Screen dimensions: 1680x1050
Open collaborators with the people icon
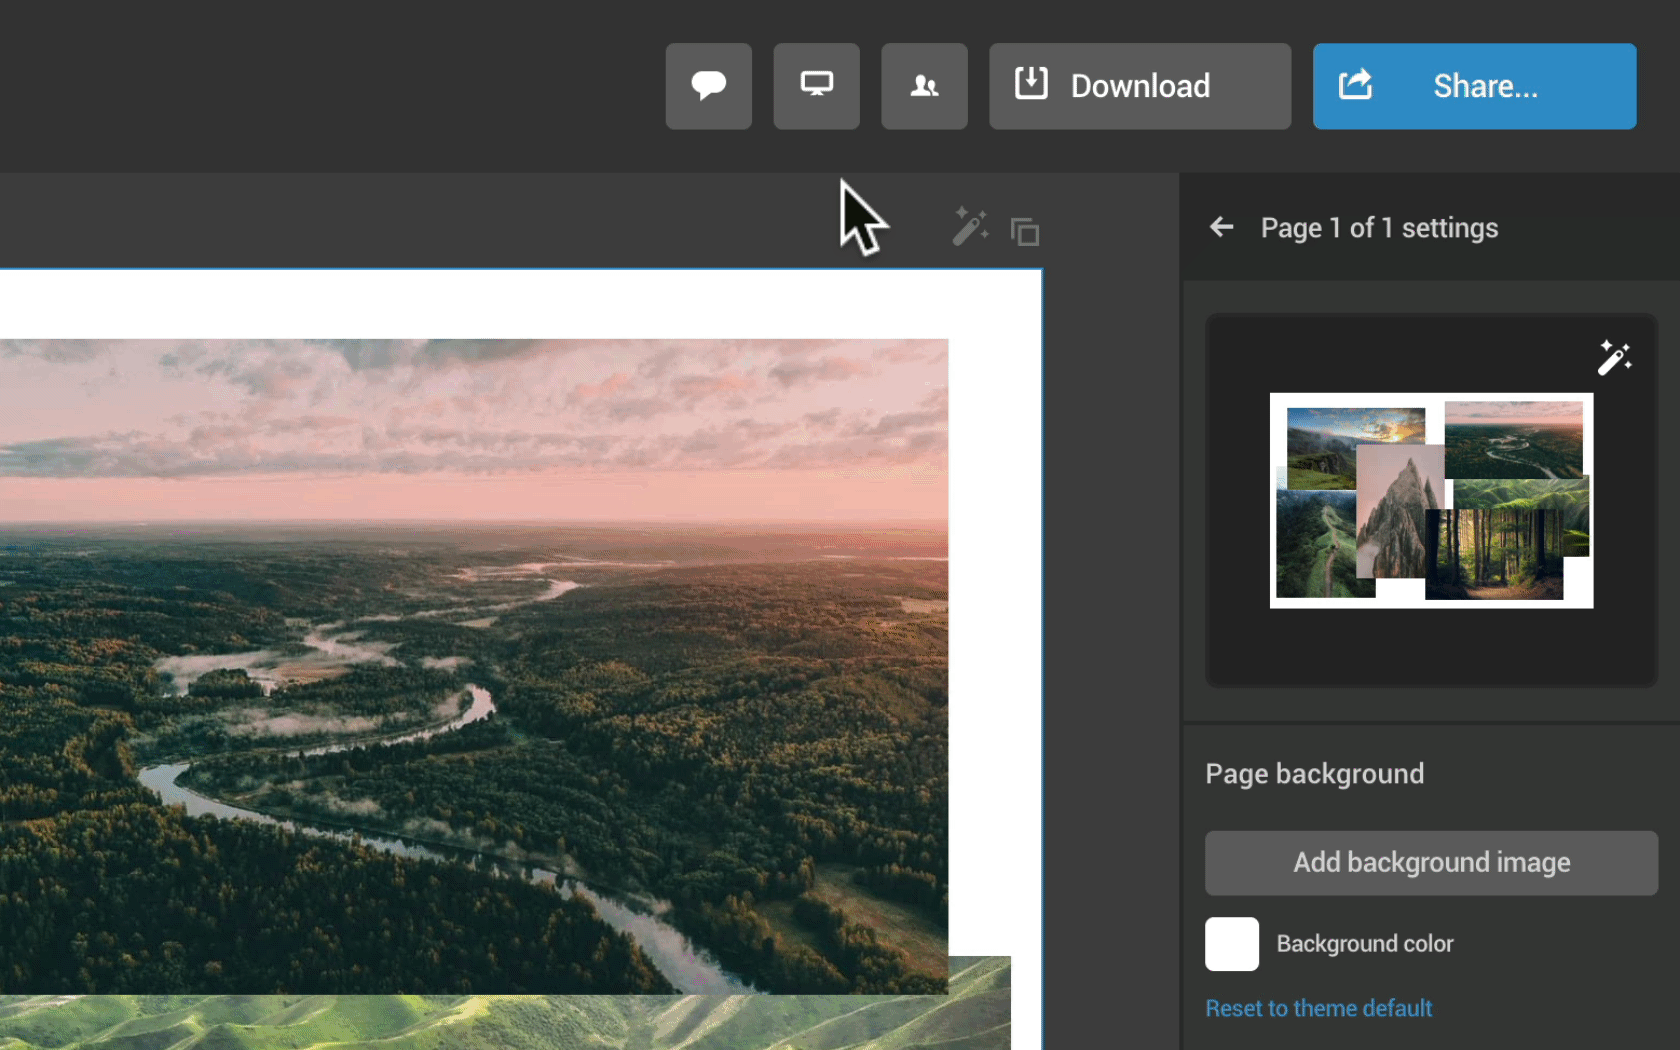(x=924, y=86)
